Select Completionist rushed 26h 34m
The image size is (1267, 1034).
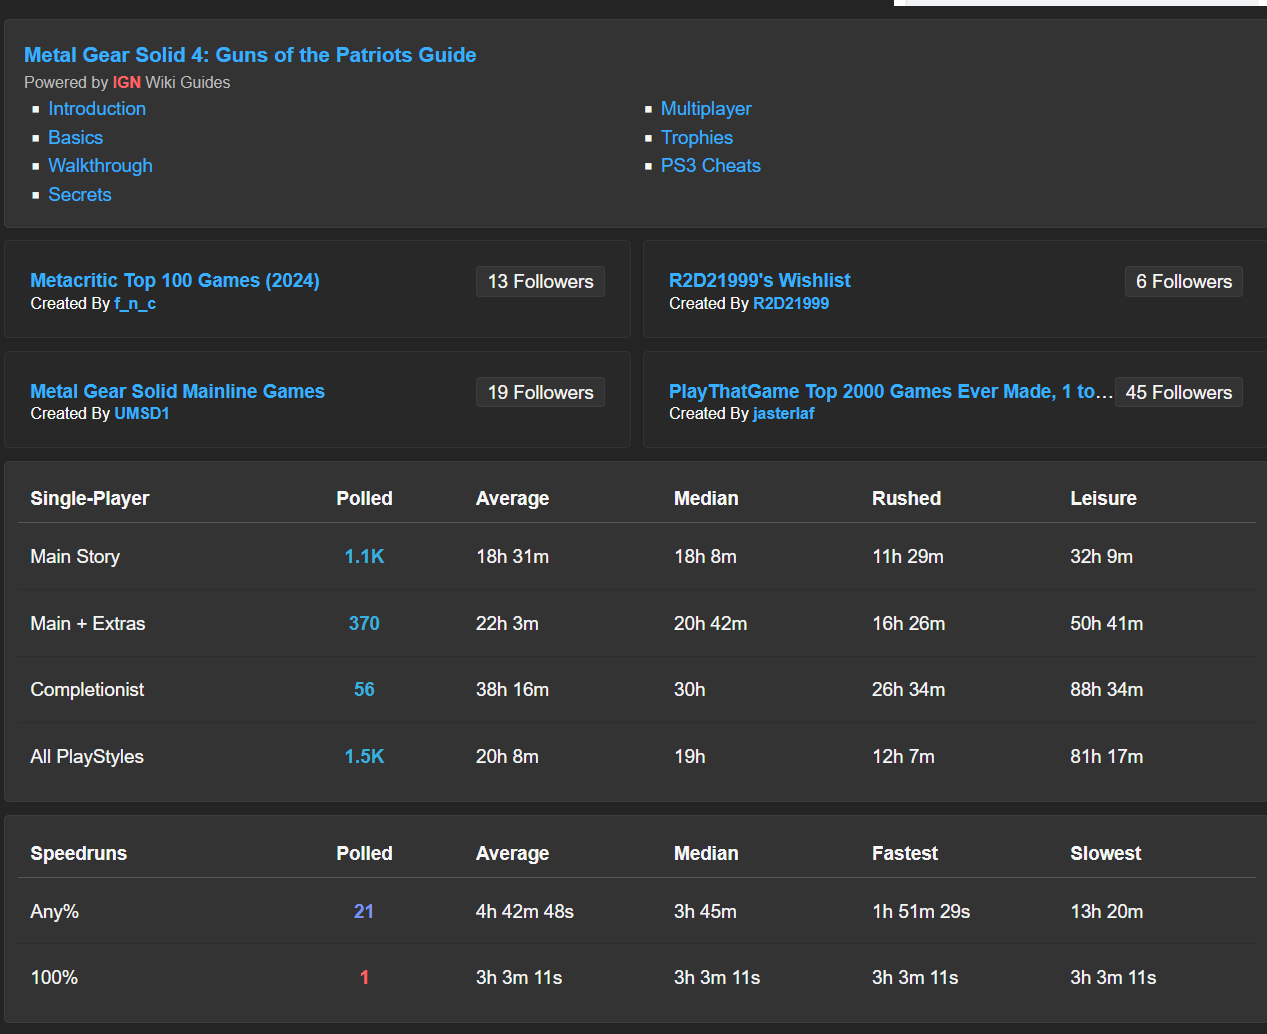click(908, 690)
